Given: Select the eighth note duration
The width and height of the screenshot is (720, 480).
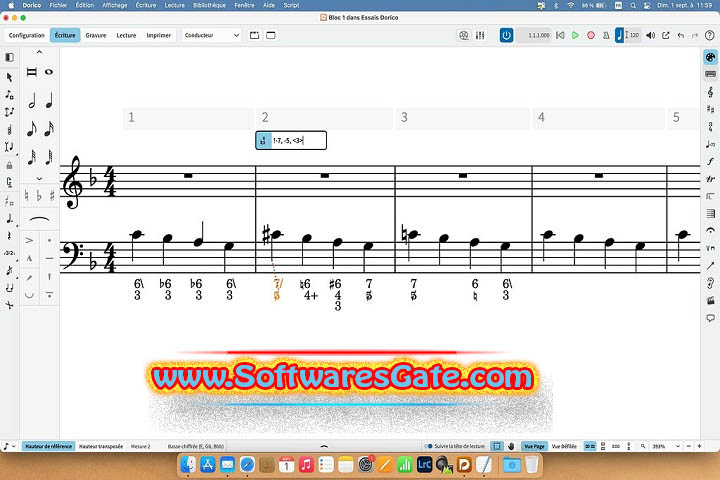Looking at the screenshot, I should pos(32,129).
